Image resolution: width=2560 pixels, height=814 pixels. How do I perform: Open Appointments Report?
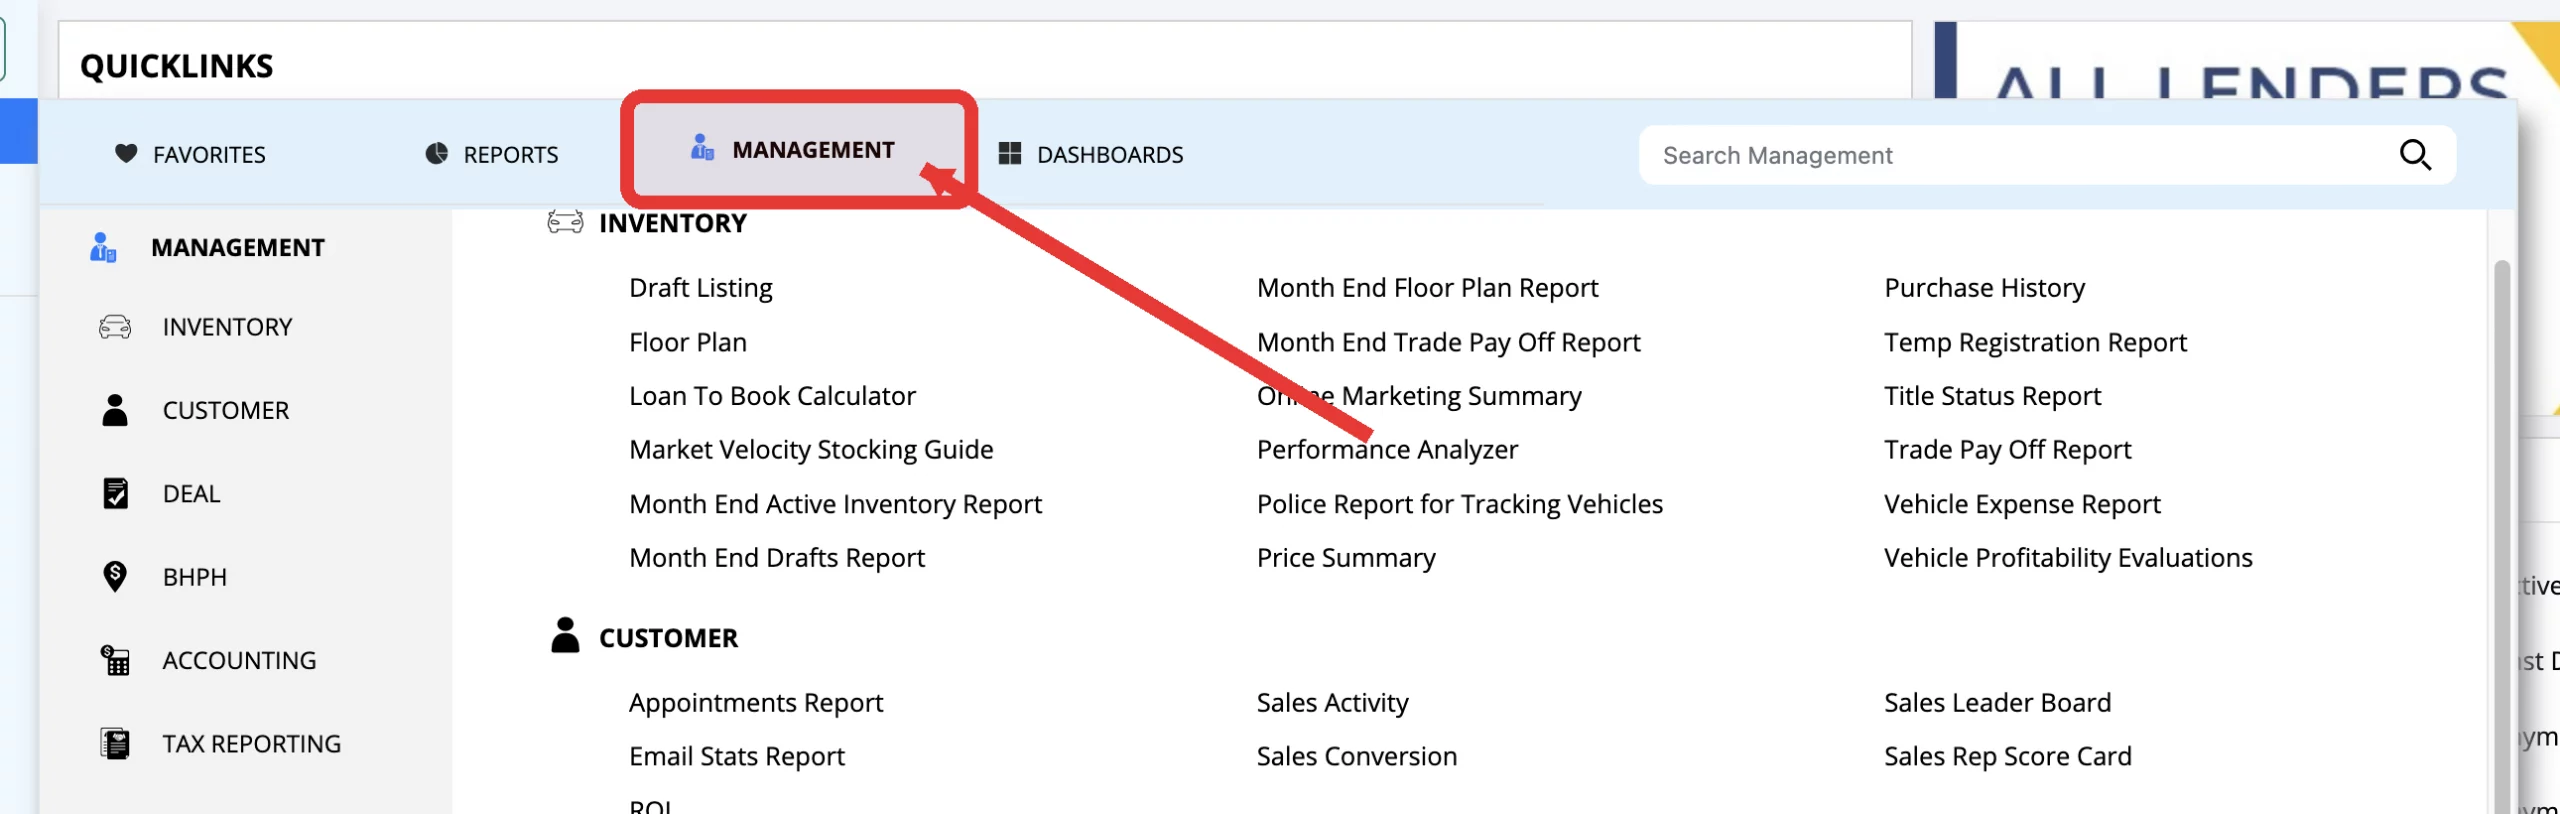(x=756, y=703)
